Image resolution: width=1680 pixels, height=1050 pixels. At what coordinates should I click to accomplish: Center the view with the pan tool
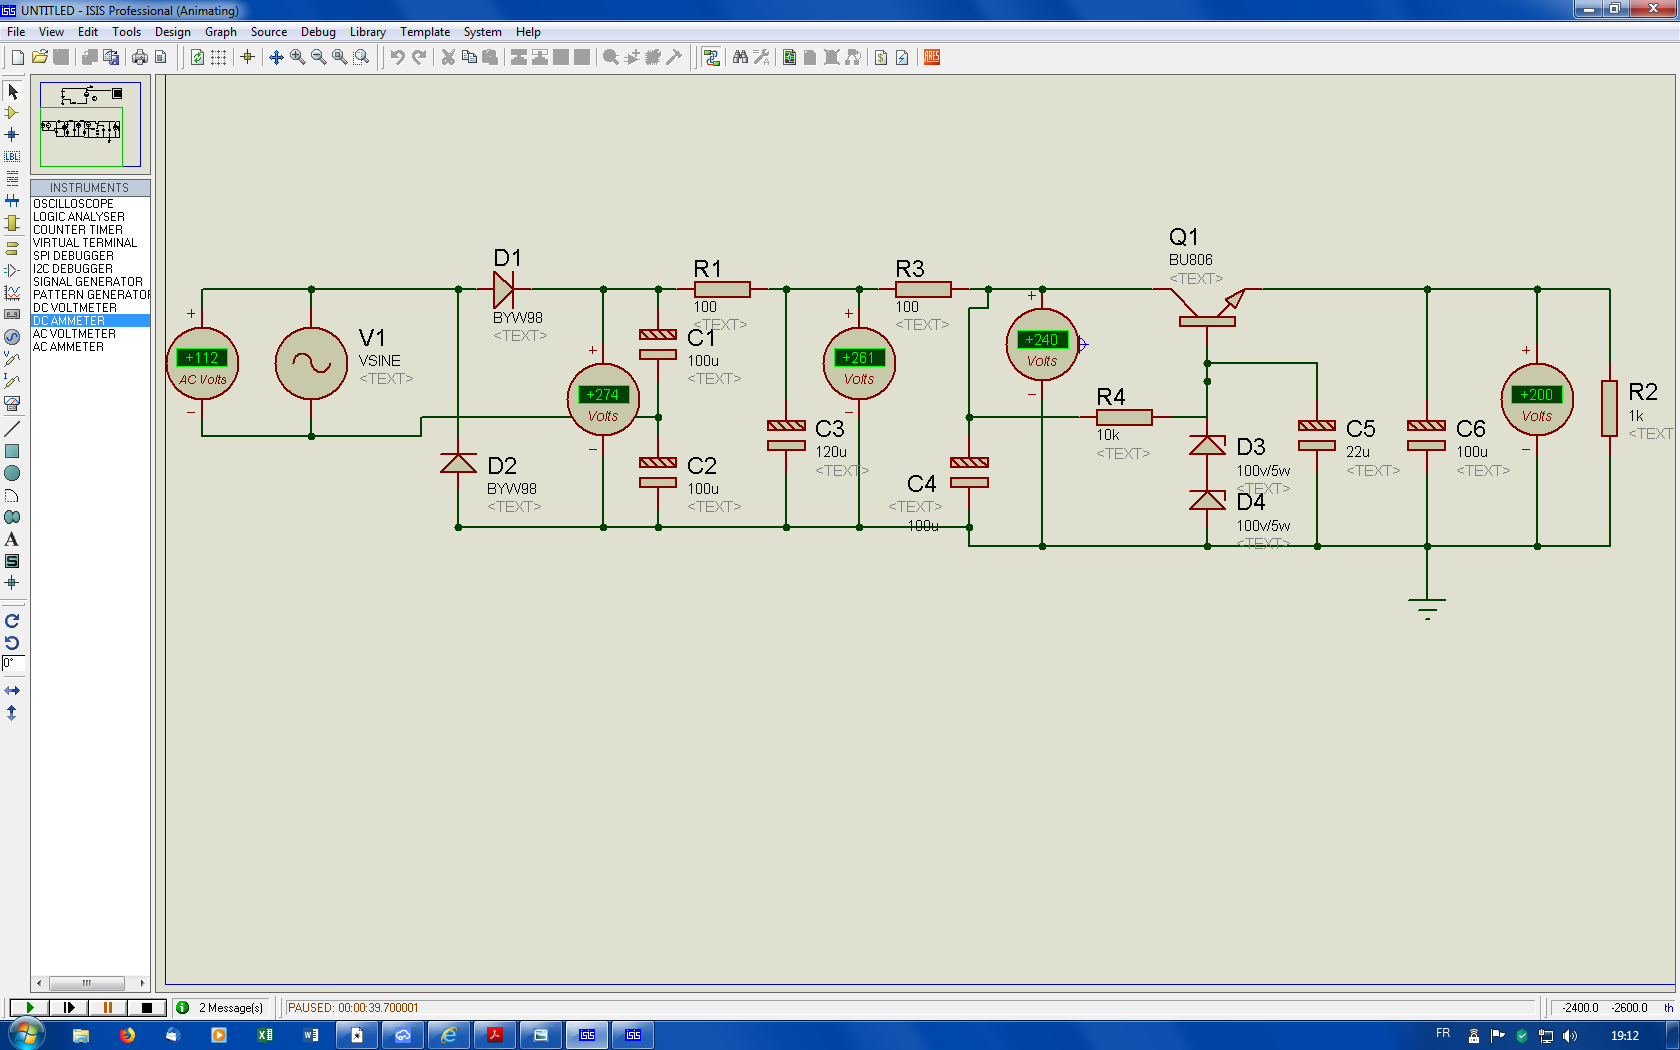tap(276, 57)
